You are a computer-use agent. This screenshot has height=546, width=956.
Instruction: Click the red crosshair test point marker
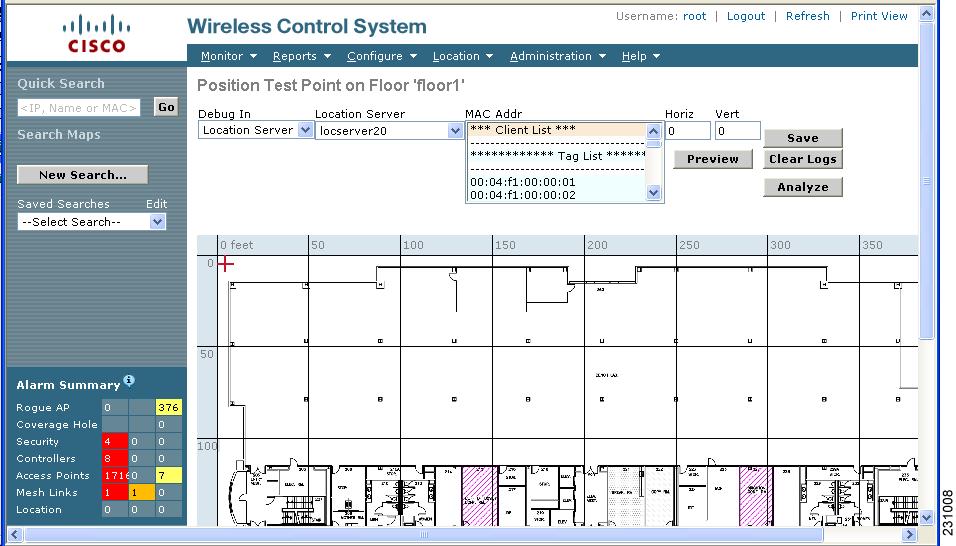click(x=226, y=264)
